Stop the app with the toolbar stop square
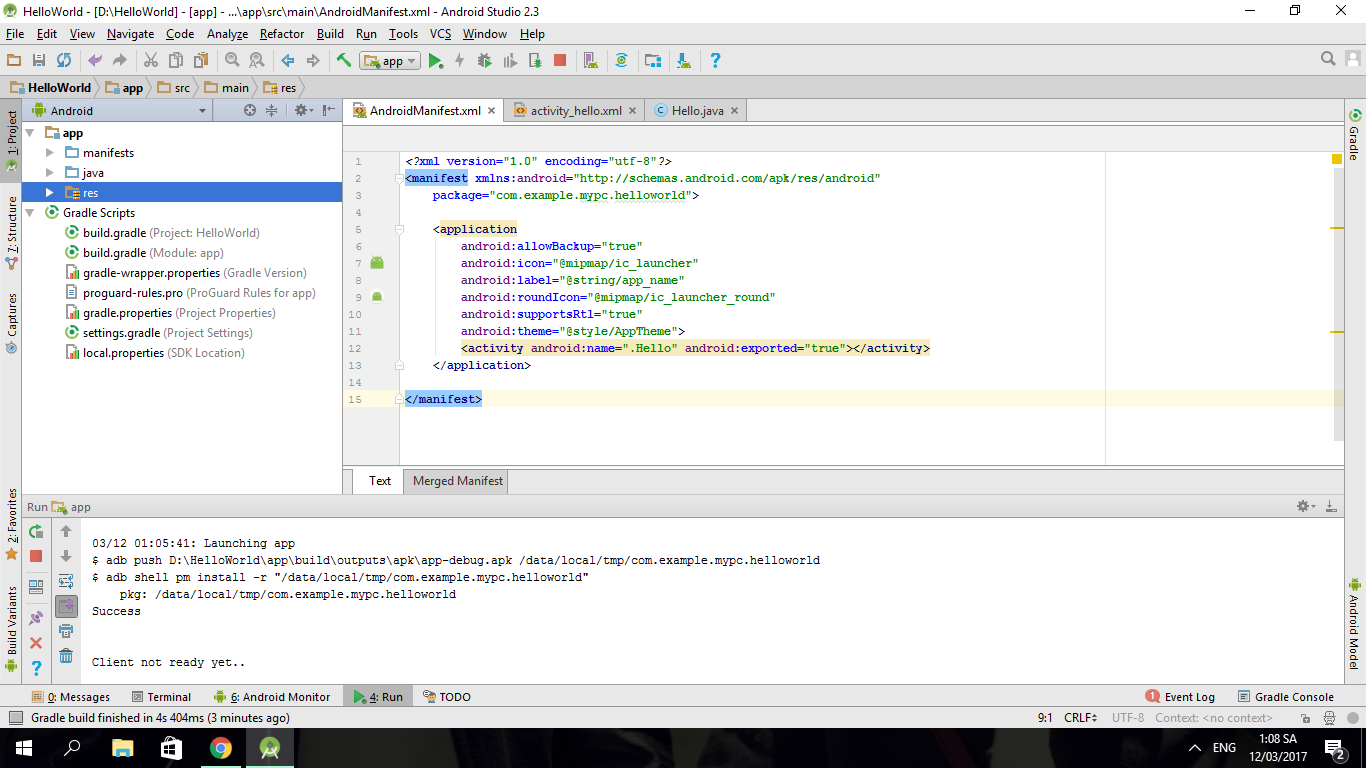This screenshot has height=768, width=1366. click(560, 61)
